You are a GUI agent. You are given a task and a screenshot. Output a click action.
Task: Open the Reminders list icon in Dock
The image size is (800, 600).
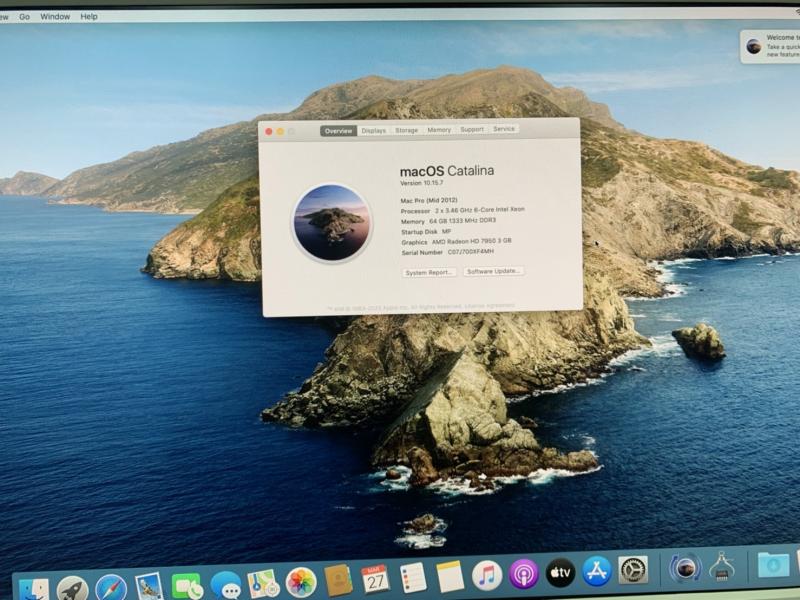click(x=413, y=578)
